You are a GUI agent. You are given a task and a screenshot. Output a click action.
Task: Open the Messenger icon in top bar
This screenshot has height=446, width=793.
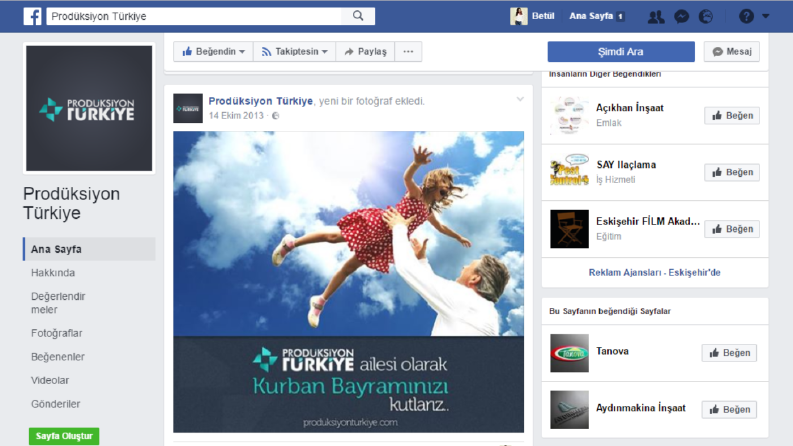681,17
